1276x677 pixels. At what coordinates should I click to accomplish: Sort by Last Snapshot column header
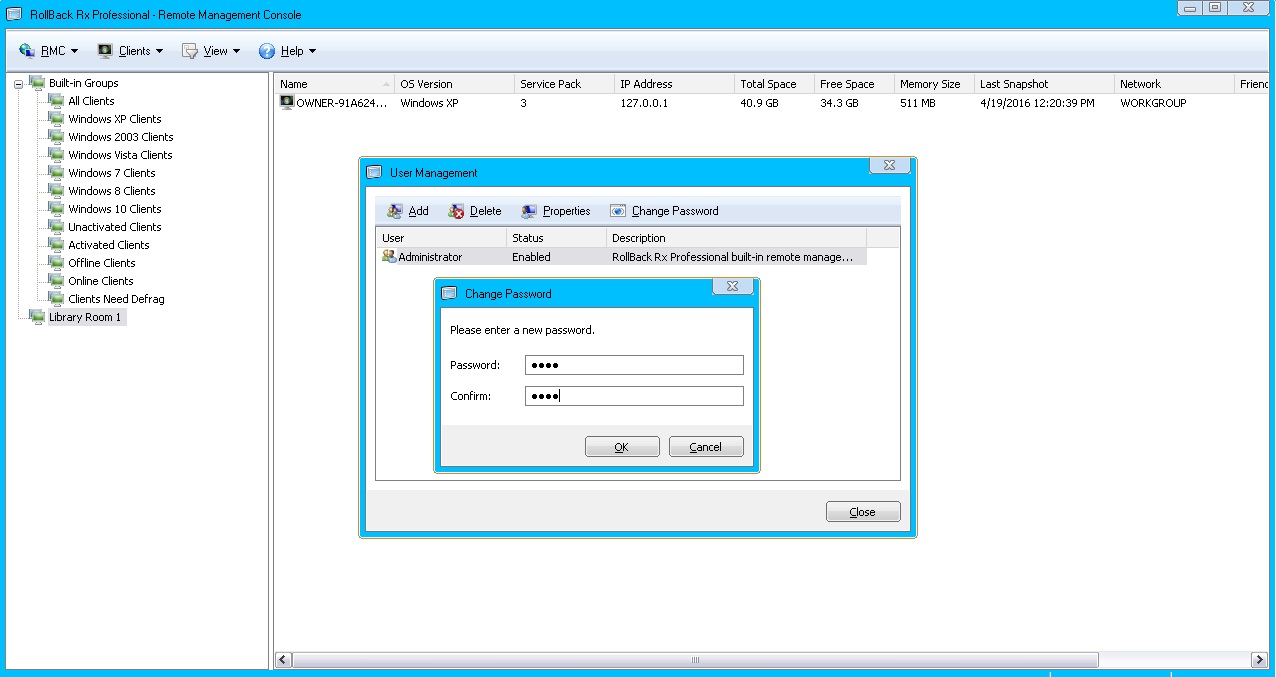pos(1044,84)
